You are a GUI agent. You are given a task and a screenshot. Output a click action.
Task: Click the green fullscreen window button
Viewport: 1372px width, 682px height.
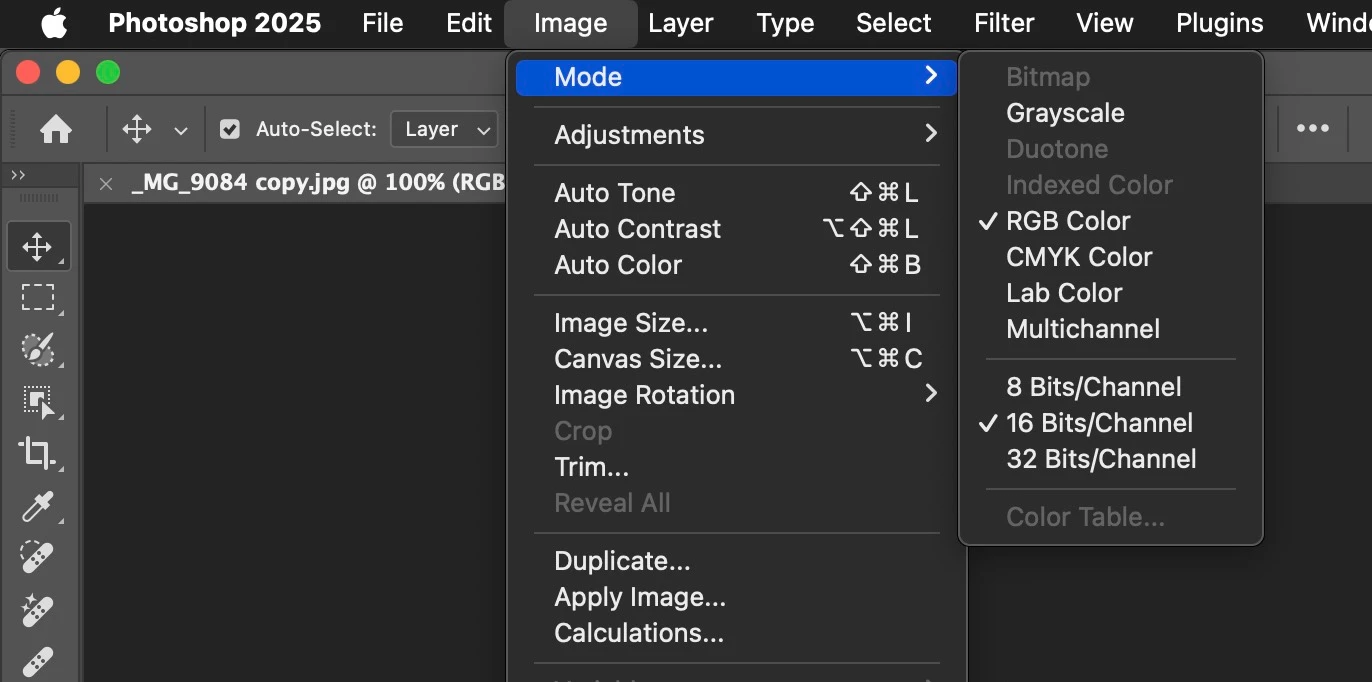coord(107,72)
